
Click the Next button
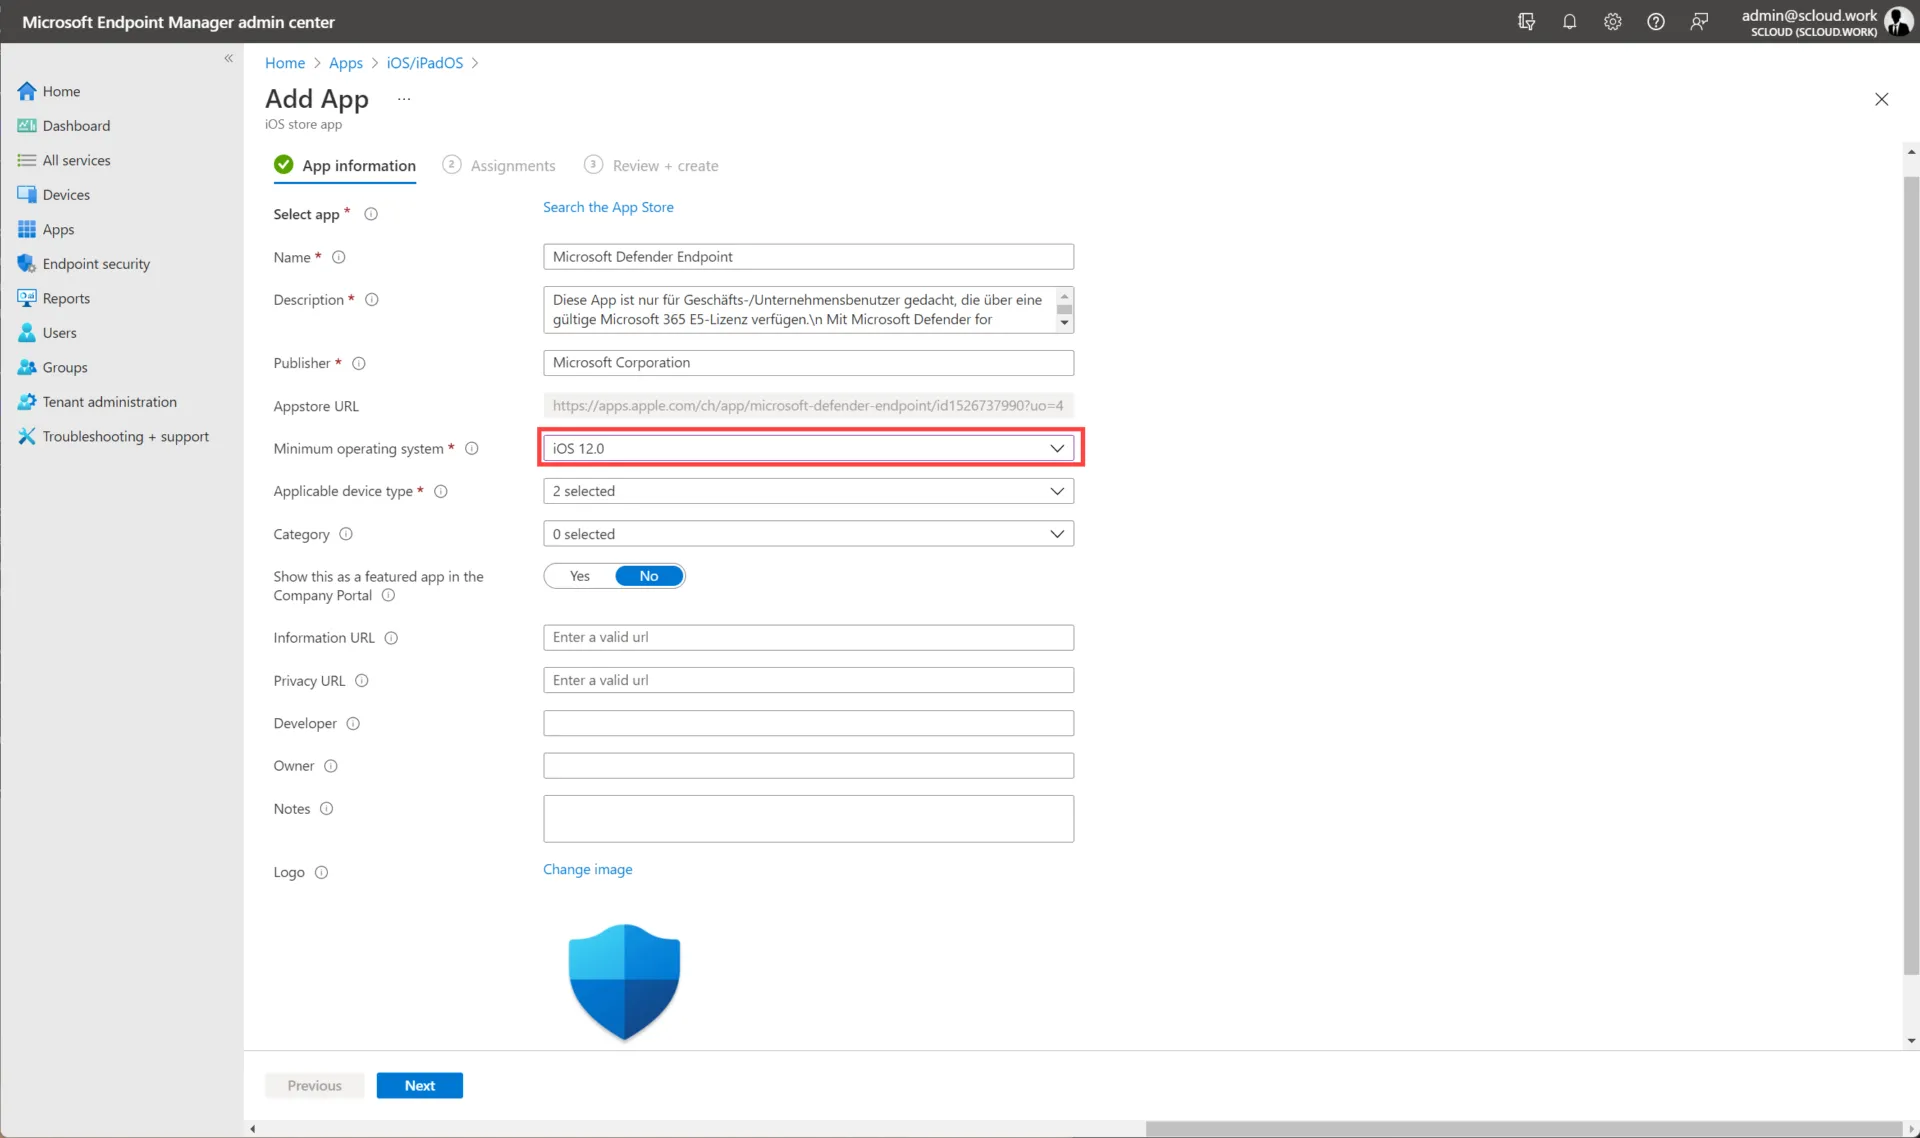tap(420, 1085)
